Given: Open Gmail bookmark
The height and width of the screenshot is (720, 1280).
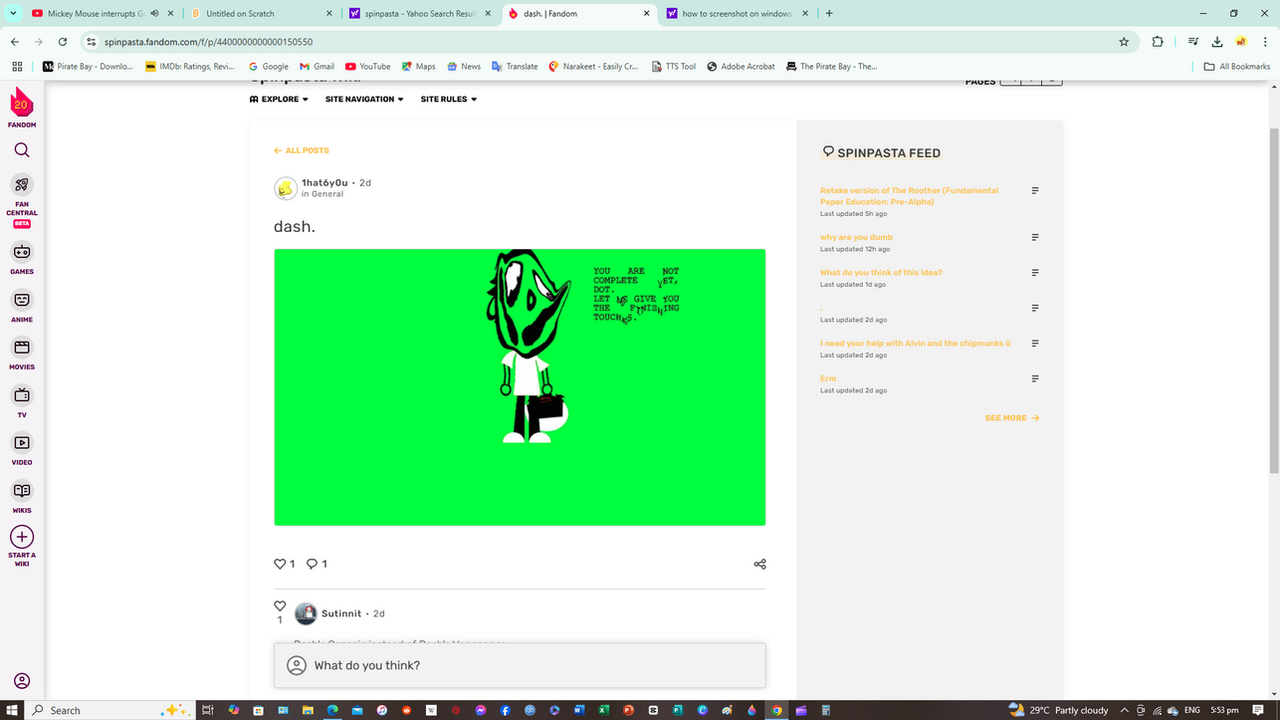Looking at the screenshot, I should 317,66.
